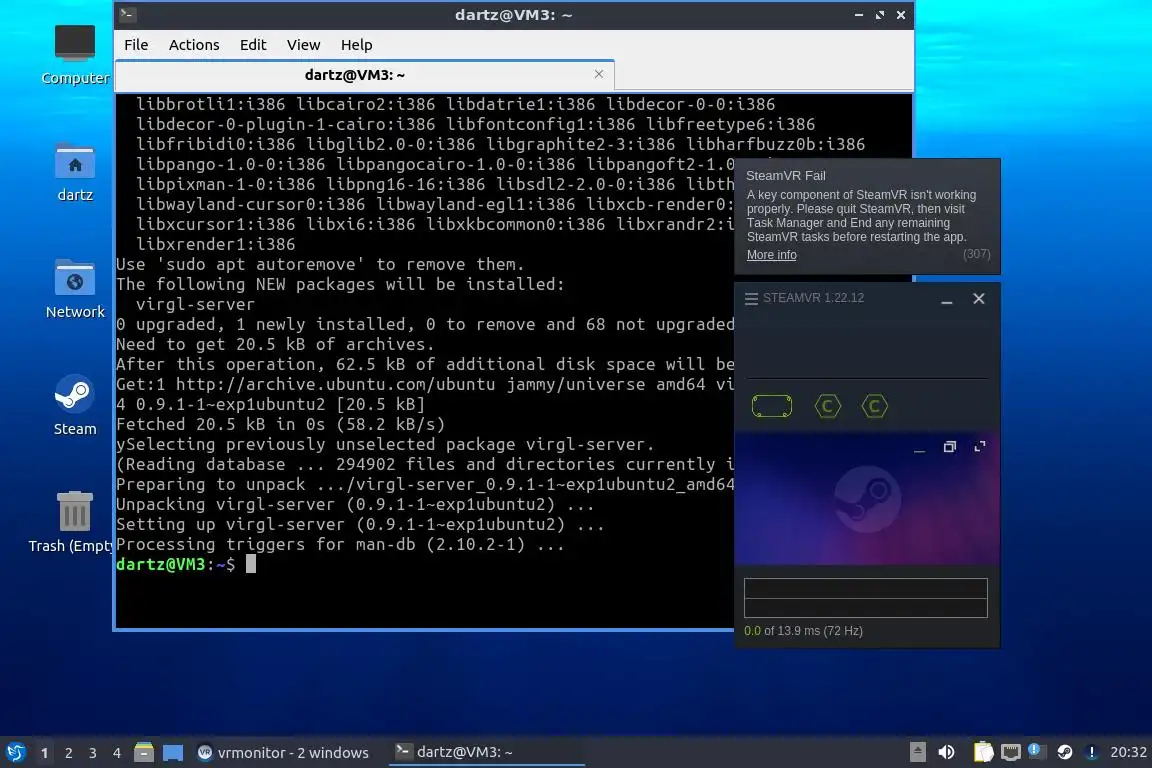Image resolution: width=1152 pixels, height=768 pixels.
Task: Open the Trash desktop icon
Action: [72, 522]
